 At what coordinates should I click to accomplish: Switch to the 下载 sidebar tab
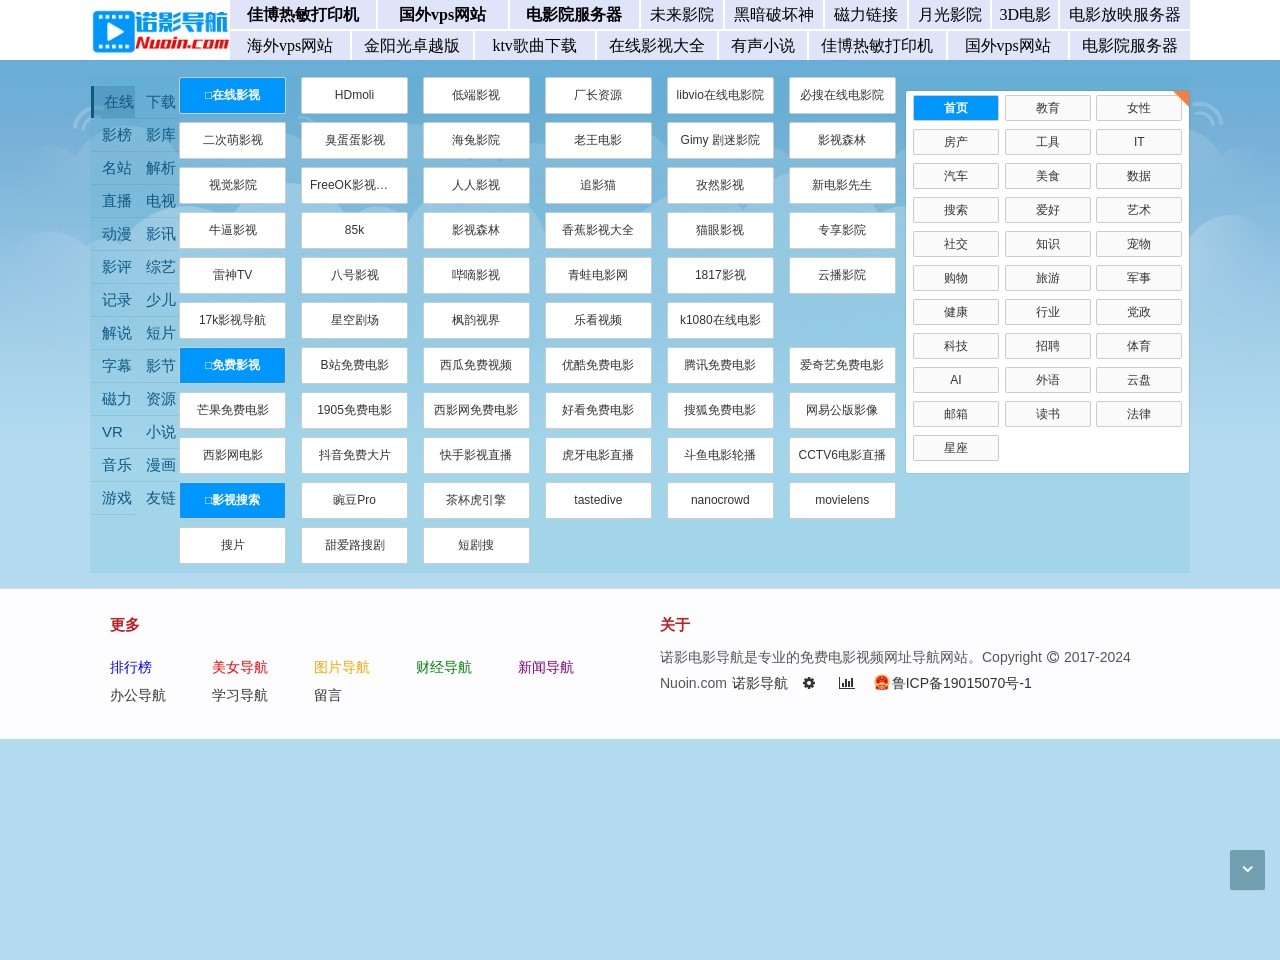[161, 102]
